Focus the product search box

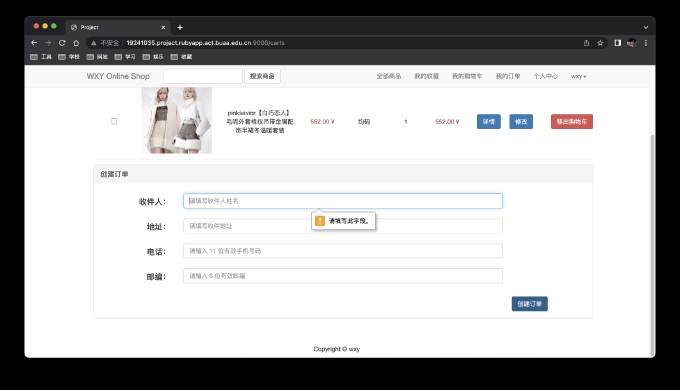203,76
